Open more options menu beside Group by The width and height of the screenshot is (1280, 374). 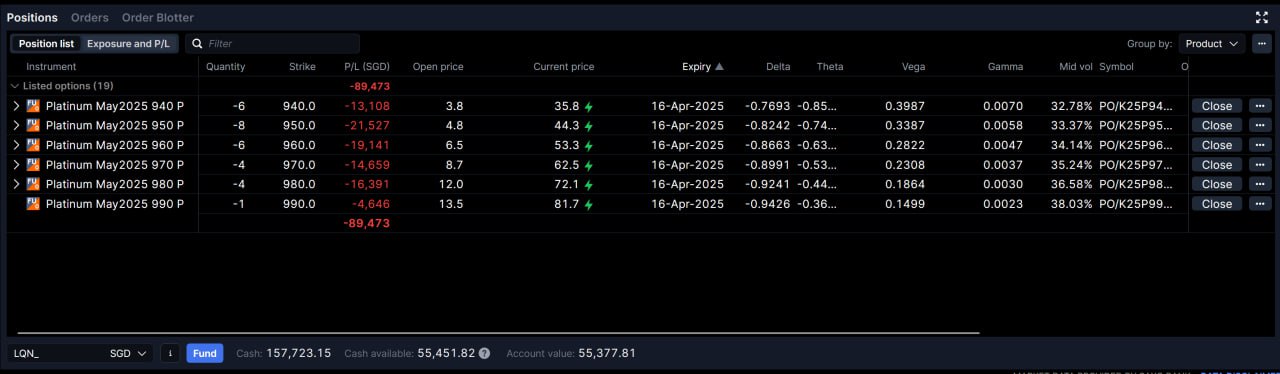tap(1261, 44)
